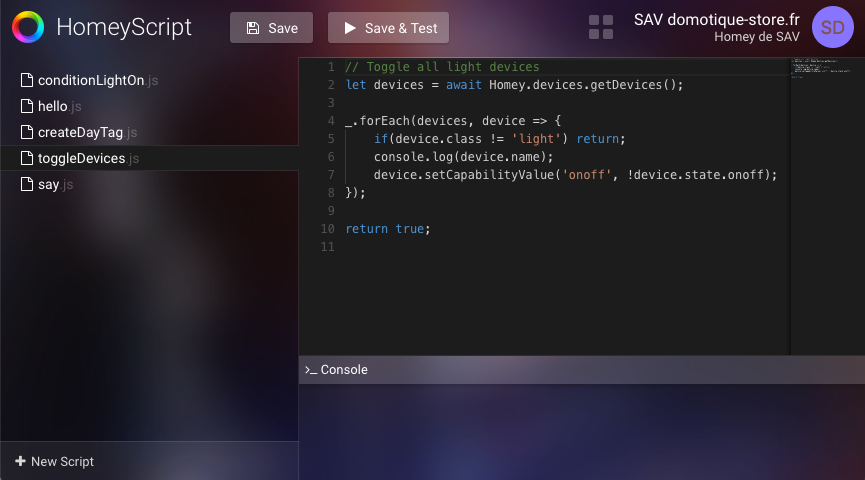Screen dimensions: 865x480
Task: Click the SAV domotique-store.fr account name
Action: point(717,20)
